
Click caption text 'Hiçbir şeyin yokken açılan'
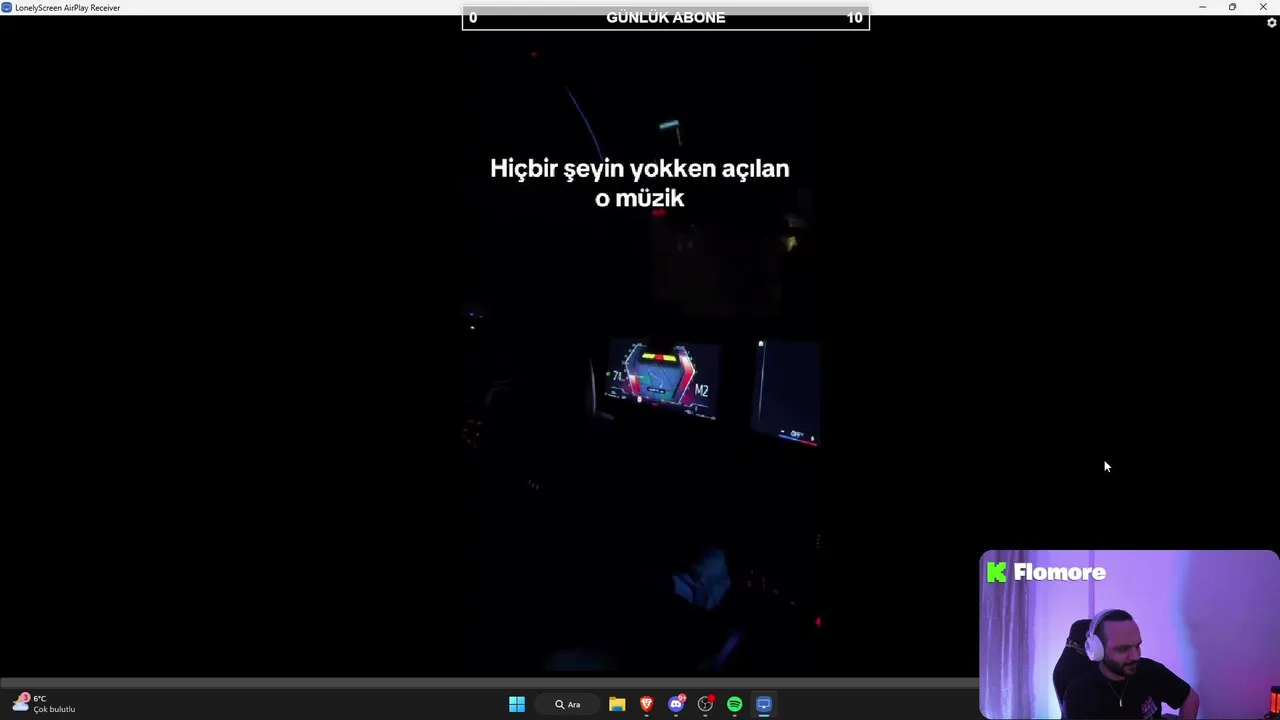coord(640,168)
